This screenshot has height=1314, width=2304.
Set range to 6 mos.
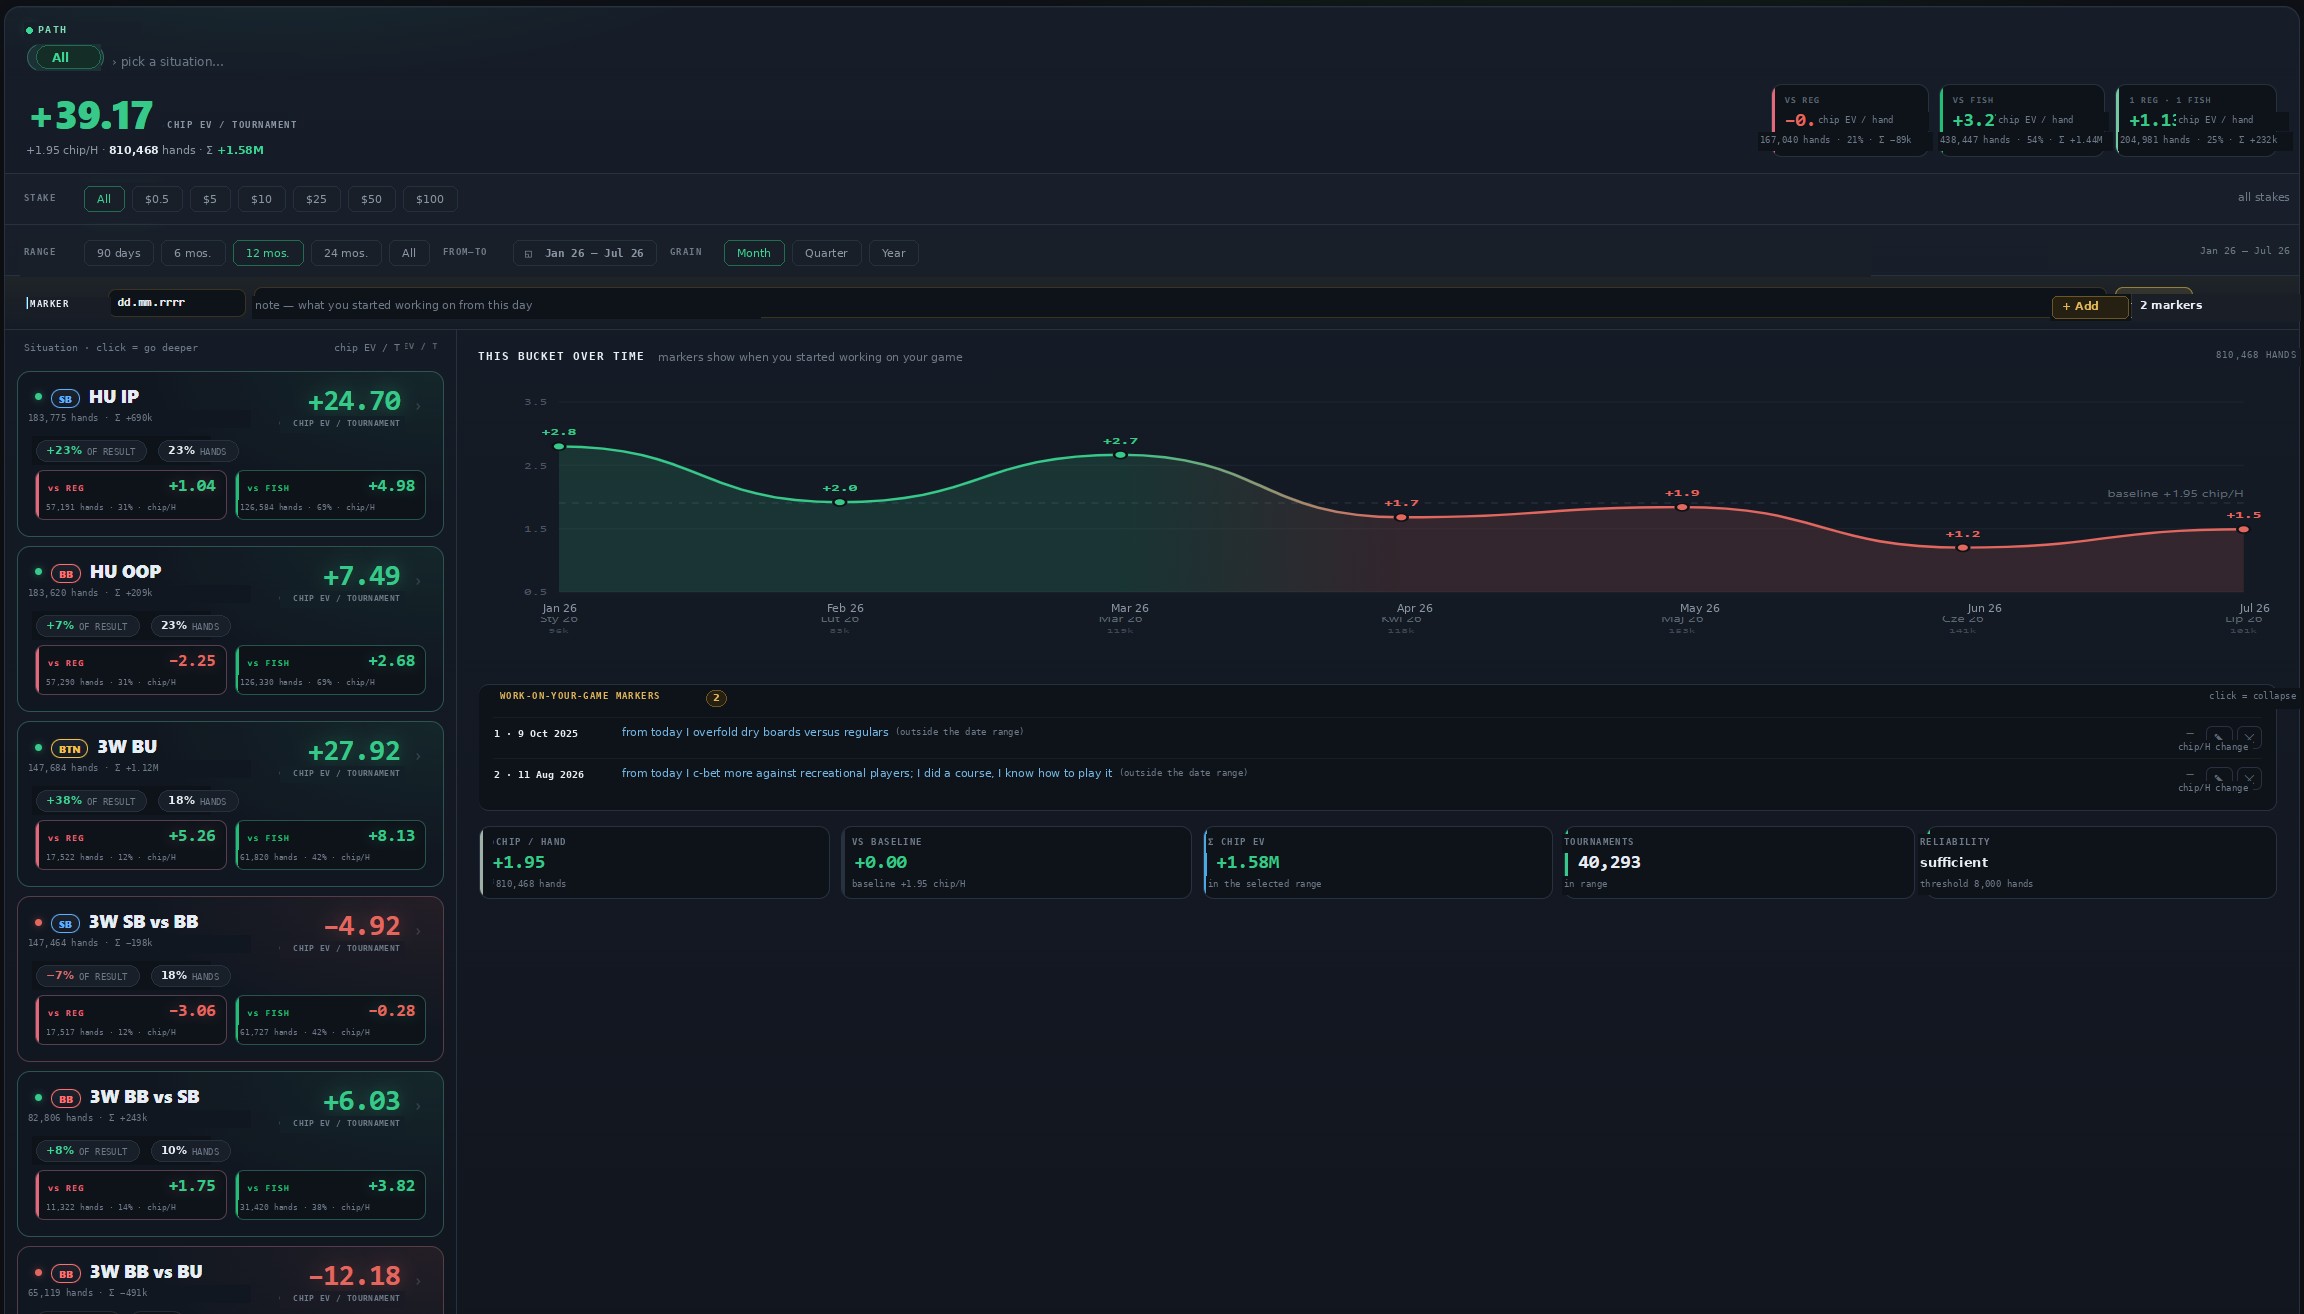pyautogui.click(x=192, y=253)
